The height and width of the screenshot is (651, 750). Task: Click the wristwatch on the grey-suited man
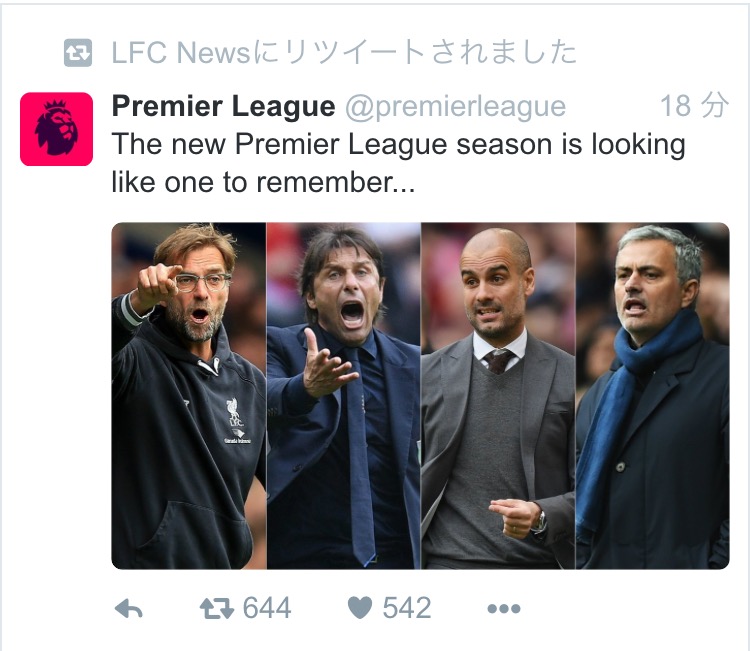[x=539, y=520]
